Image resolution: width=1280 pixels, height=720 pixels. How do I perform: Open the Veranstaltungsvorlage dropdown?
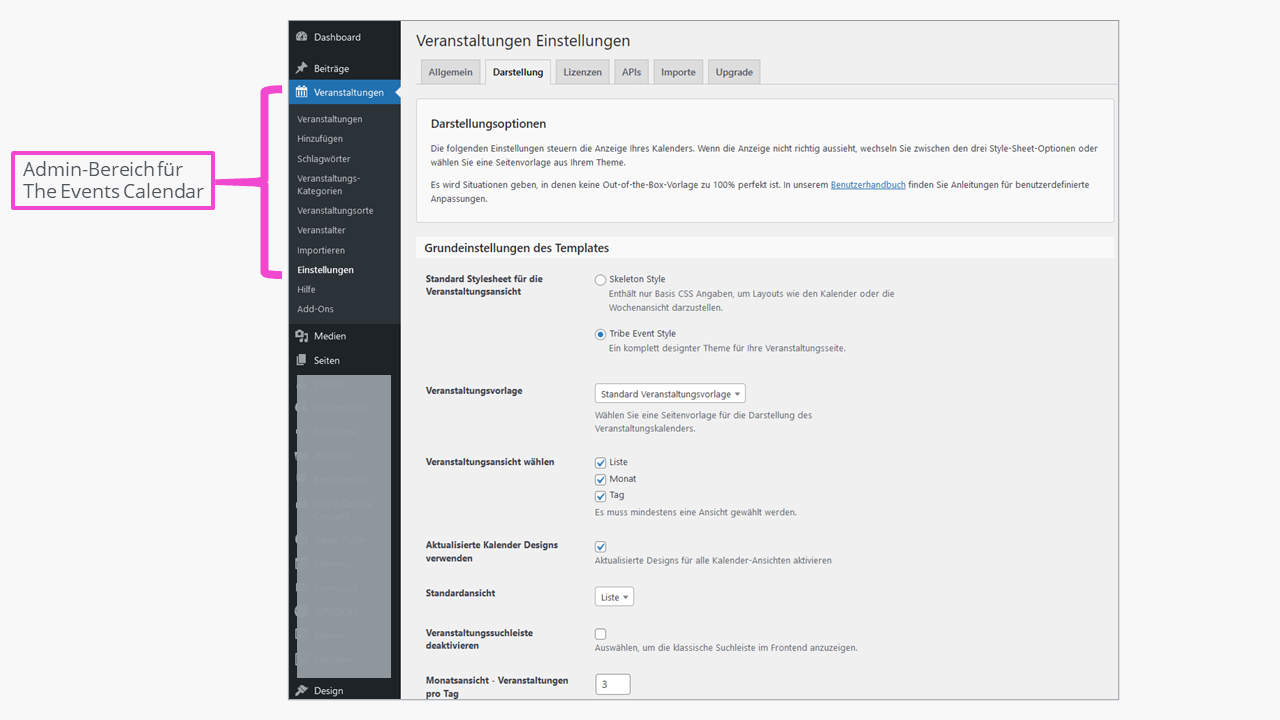[x=670, y=394]
